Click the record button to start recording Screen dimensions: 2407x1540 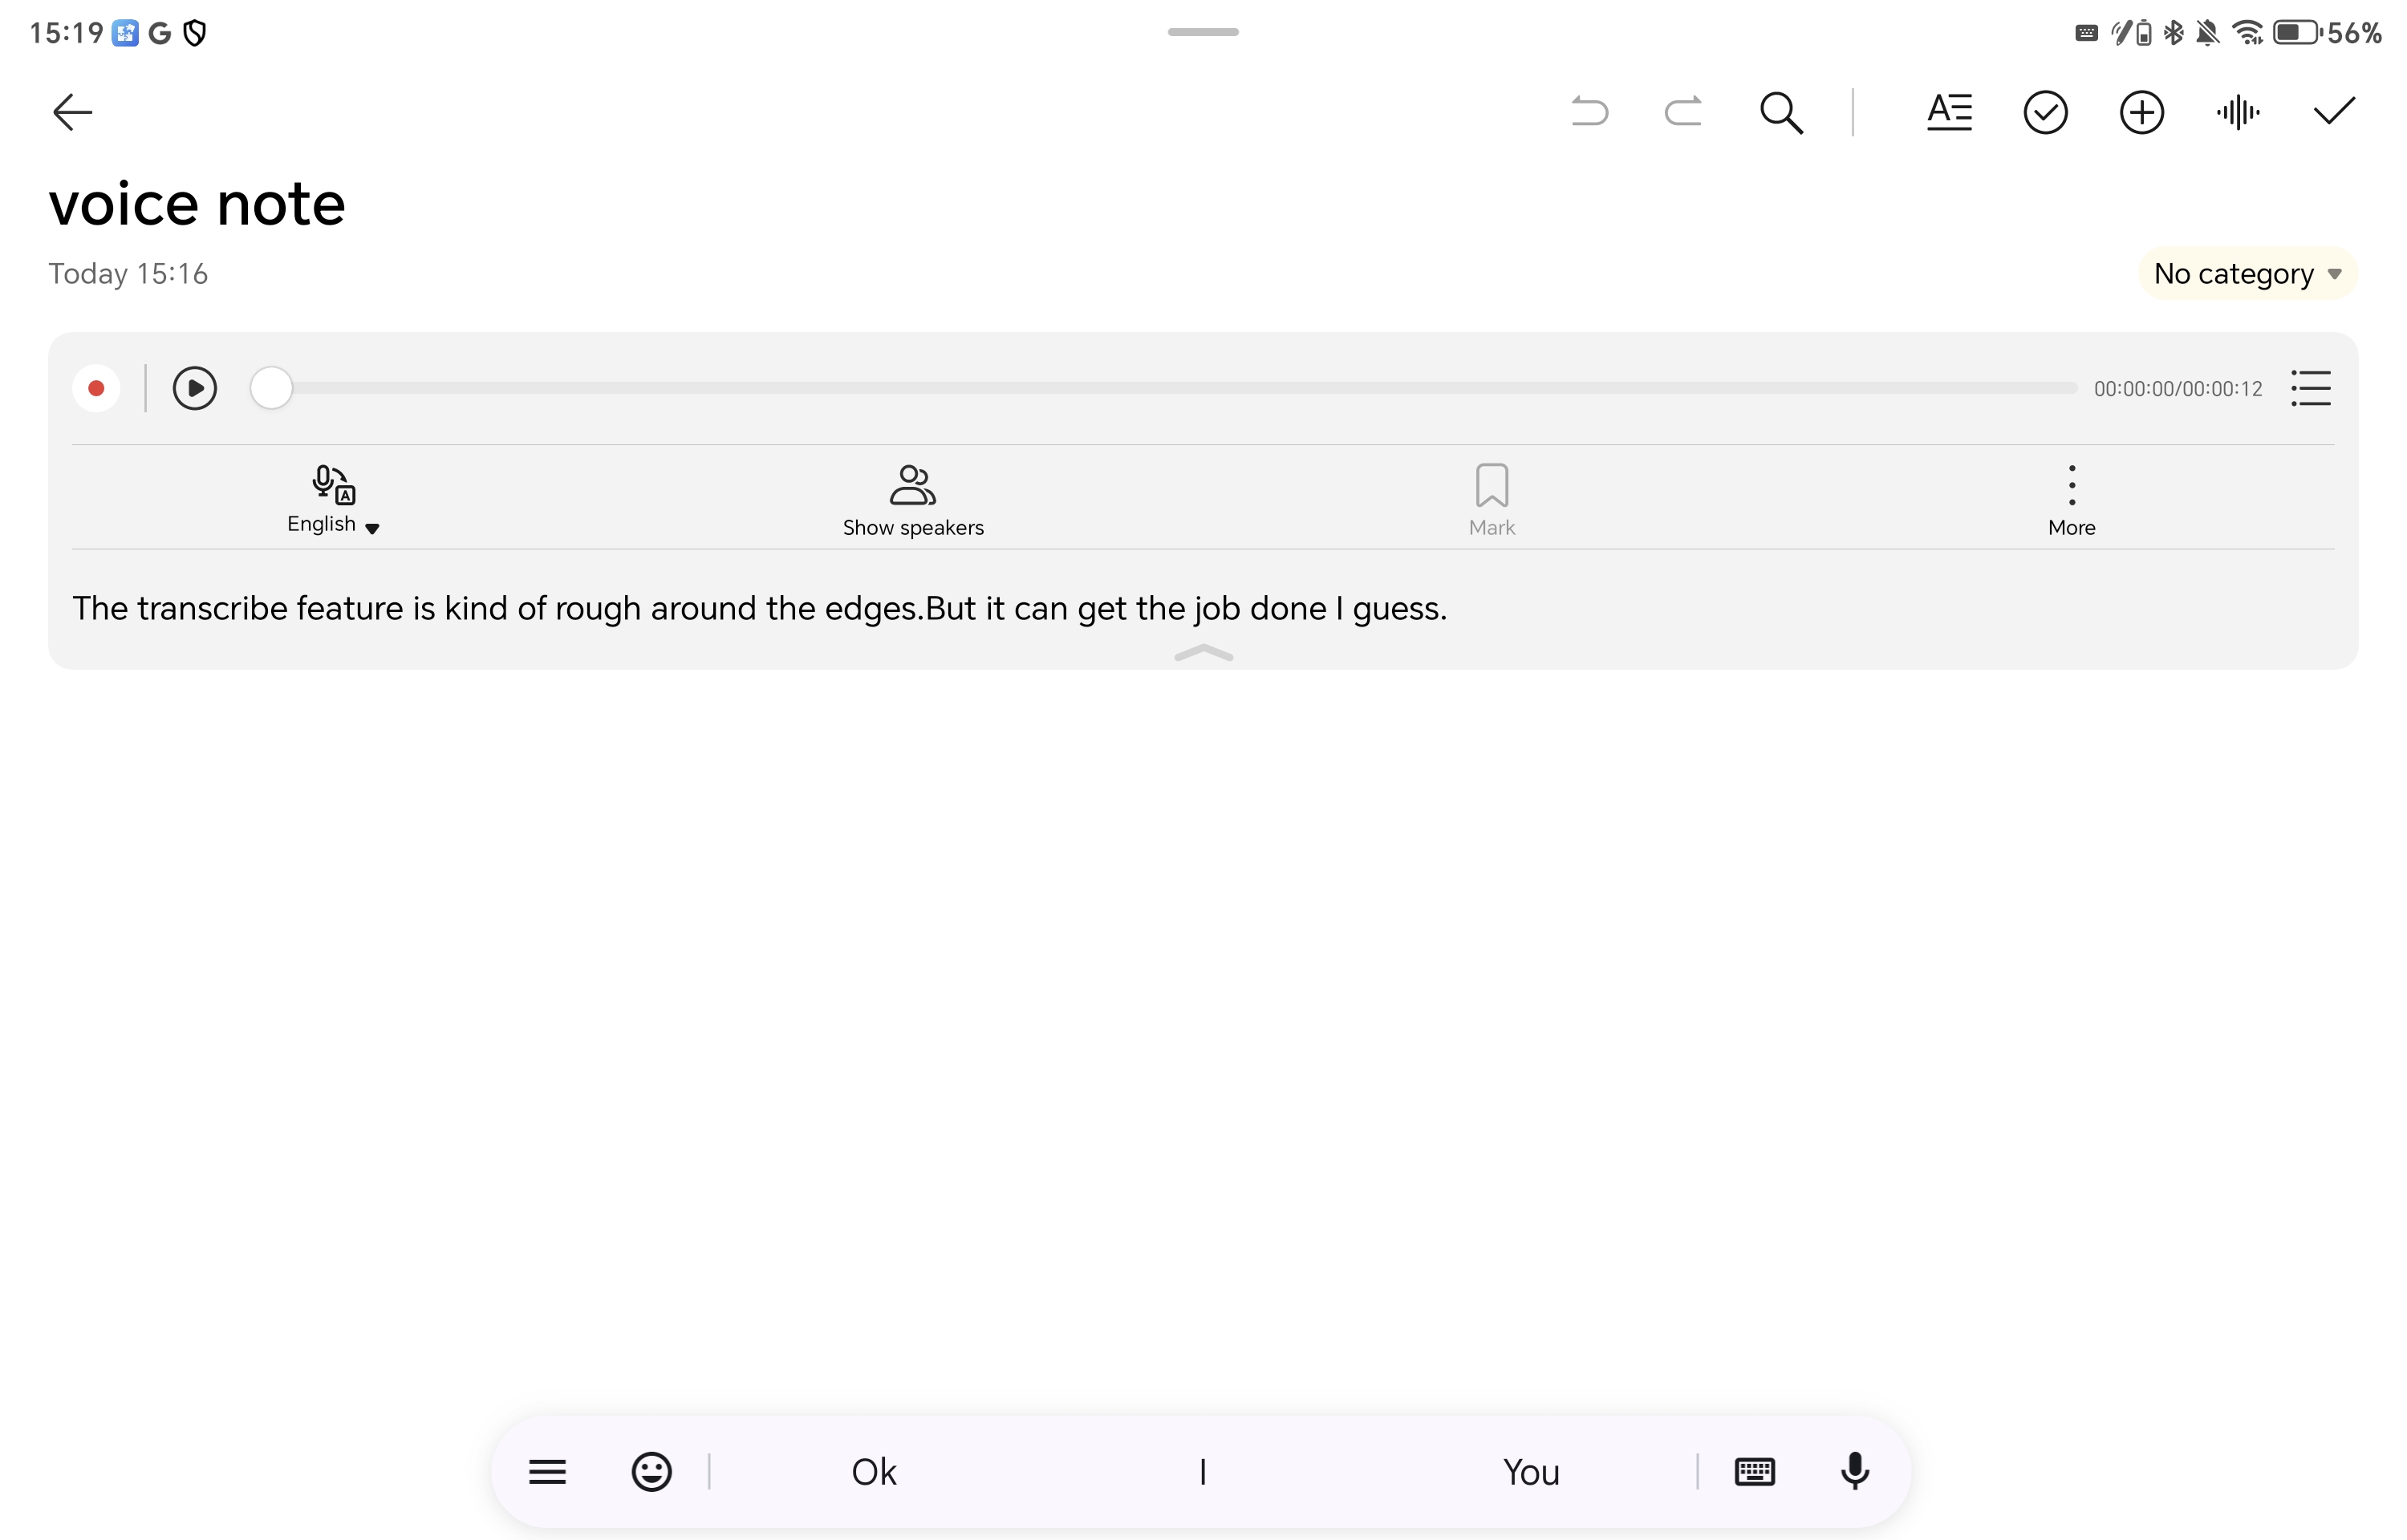point(96,386)
